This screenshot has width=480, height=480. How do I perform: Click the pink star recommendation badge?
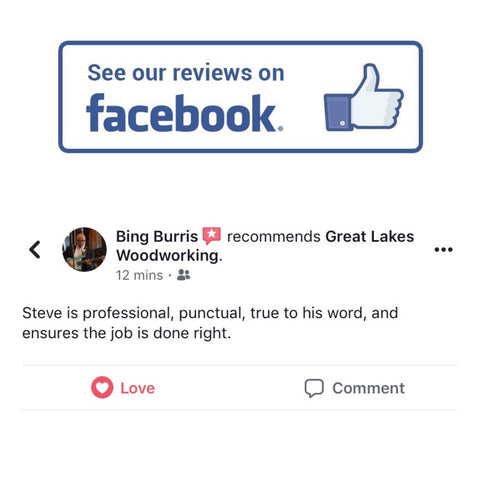point(212,235)
